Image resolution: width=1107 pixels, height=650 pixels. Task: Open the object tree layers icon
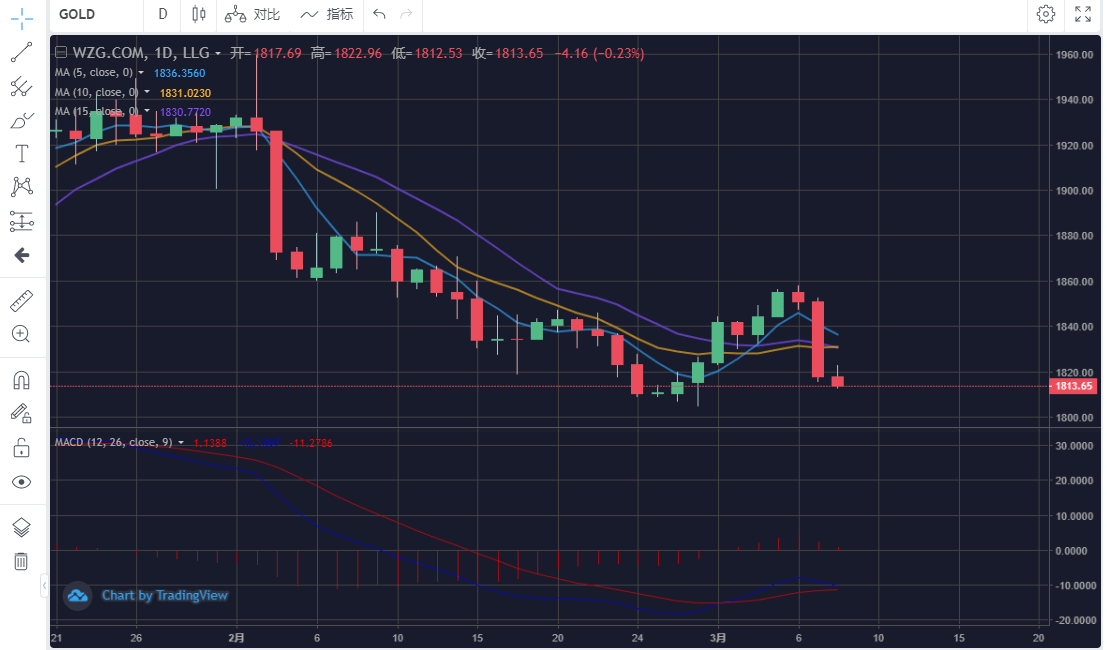(x=21, y=527)
